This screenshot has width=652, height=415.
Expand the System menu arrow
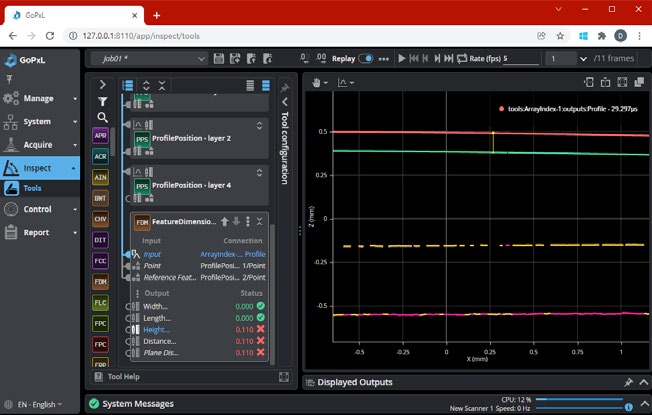click(75, 122)
